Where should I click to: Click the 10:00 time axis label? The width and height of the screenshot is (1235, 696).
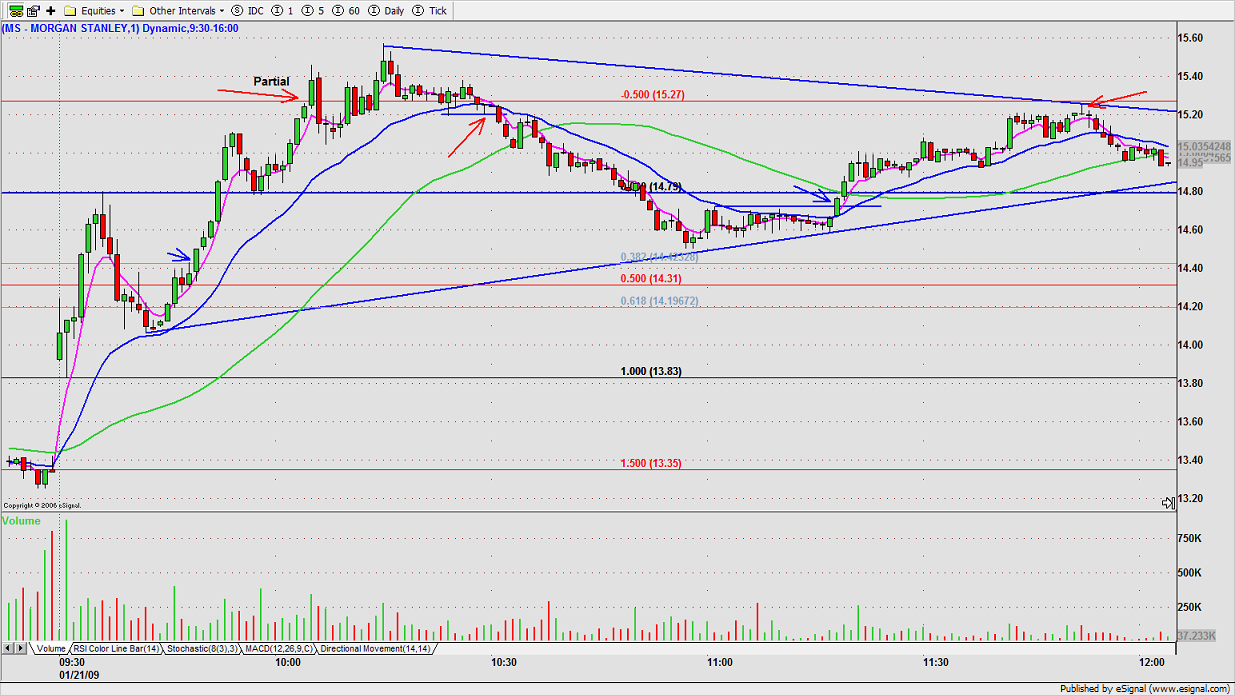[x=288, y=662]
